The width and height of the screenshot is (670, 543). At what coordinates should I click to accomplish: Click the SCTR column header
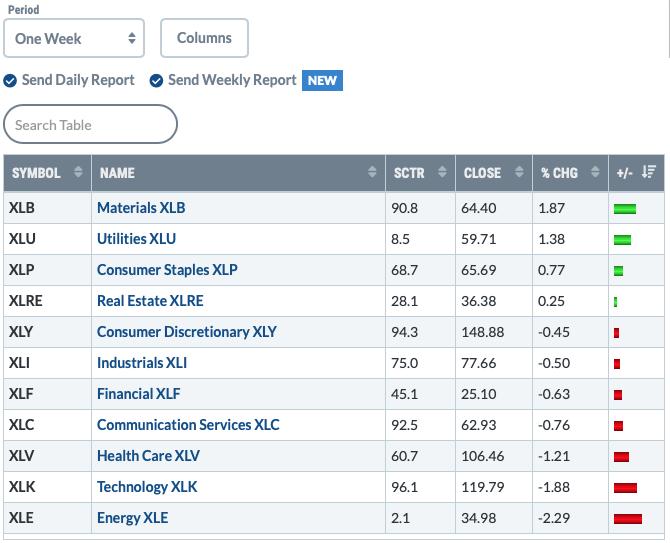409,173
